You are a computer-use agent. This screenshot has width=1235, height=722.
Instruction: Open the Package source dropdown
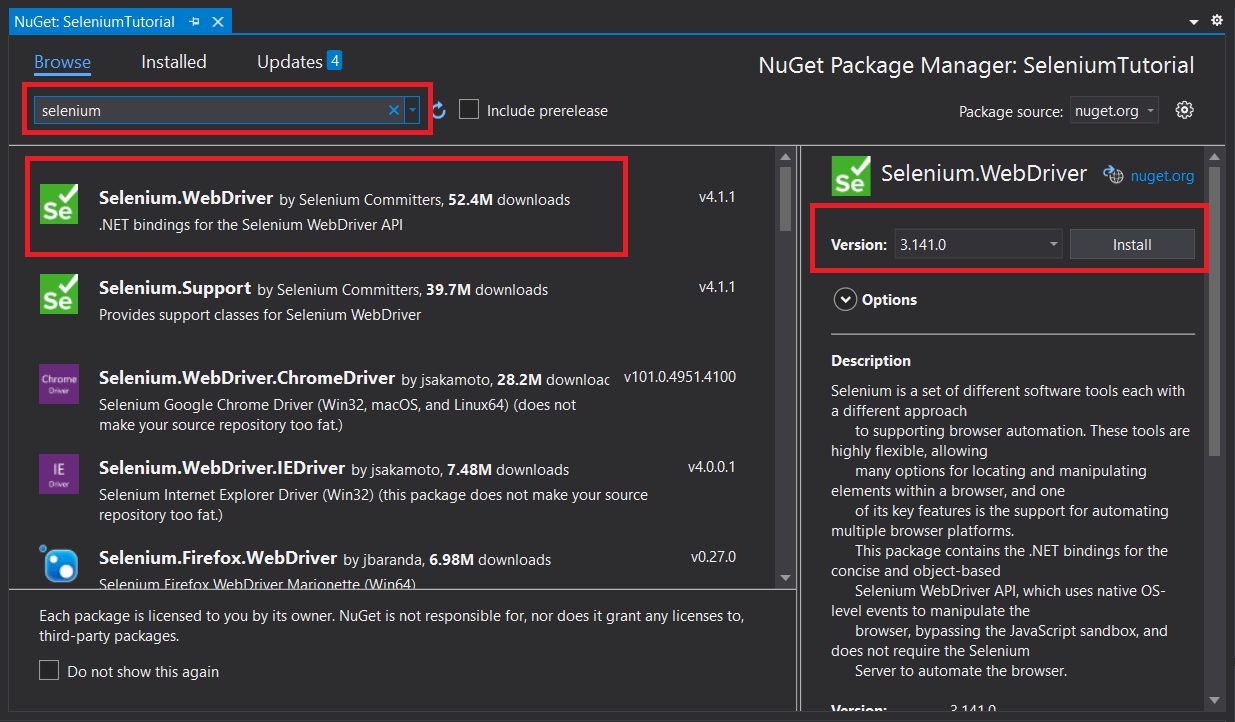tap(1114, 111)
